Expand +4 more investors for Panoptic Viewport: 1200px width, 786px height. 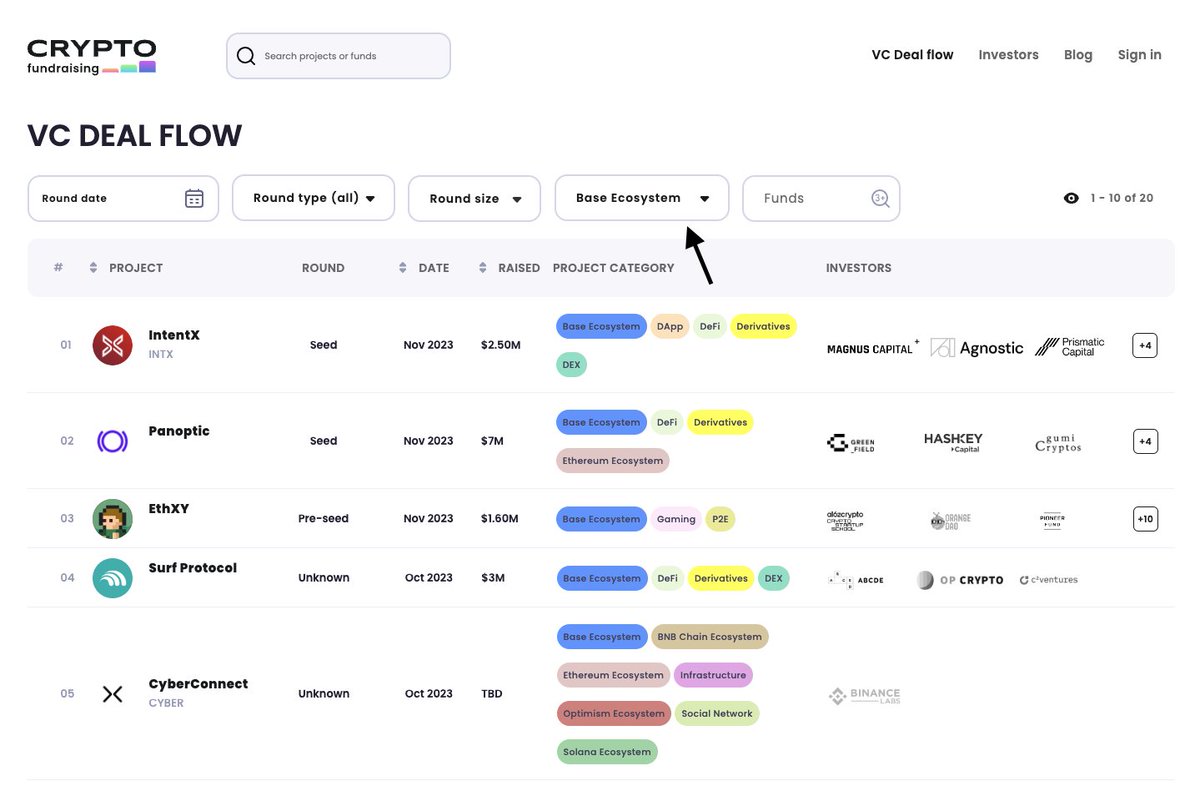(1145, 441)
